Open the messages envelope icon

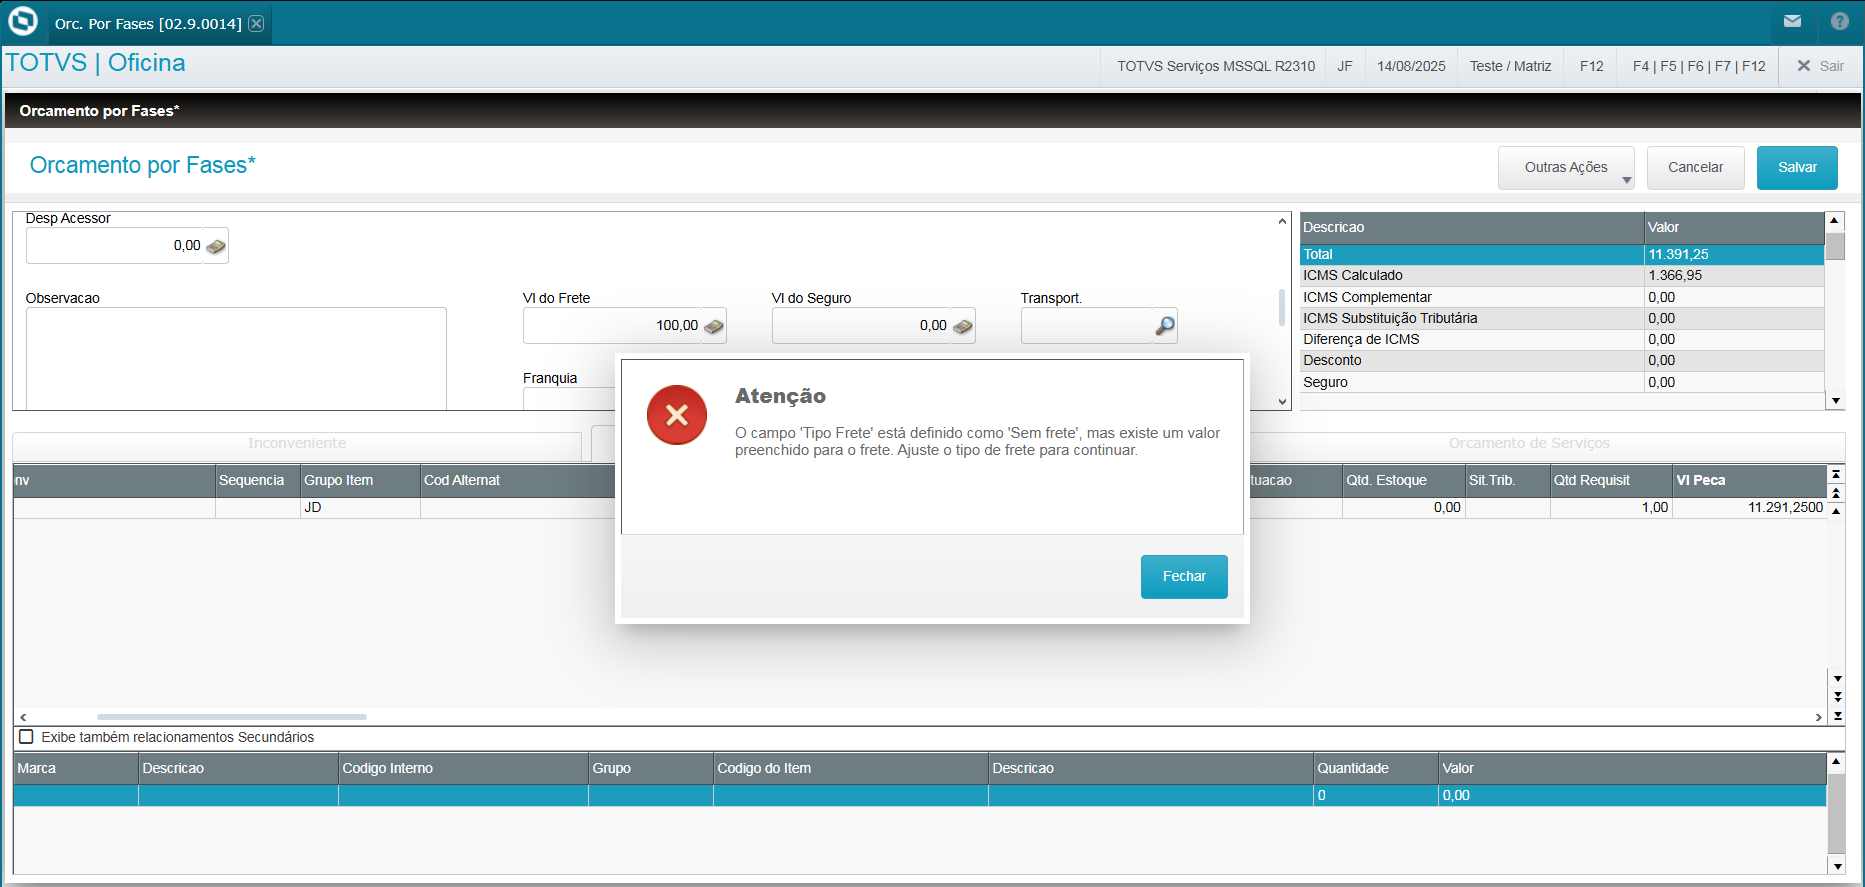tap(1792, 21)
